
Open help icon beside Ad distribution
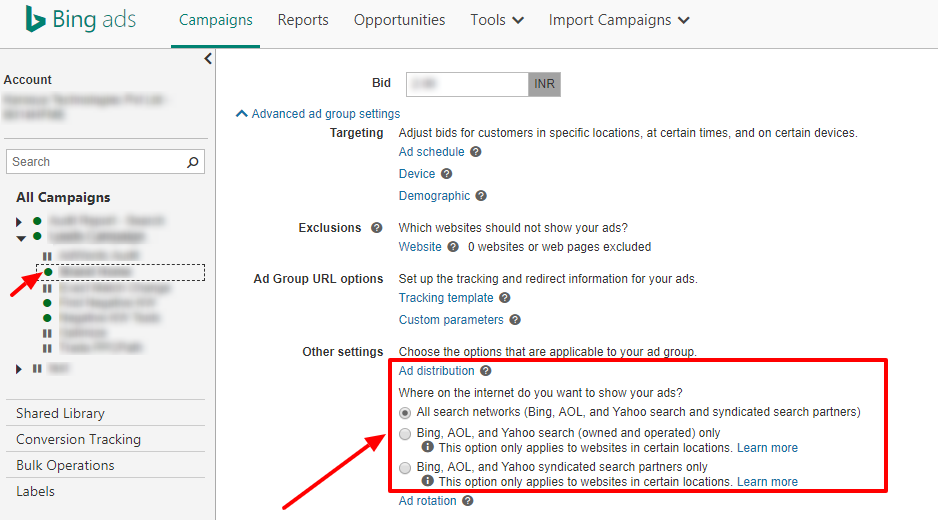[x=486, y=370]
